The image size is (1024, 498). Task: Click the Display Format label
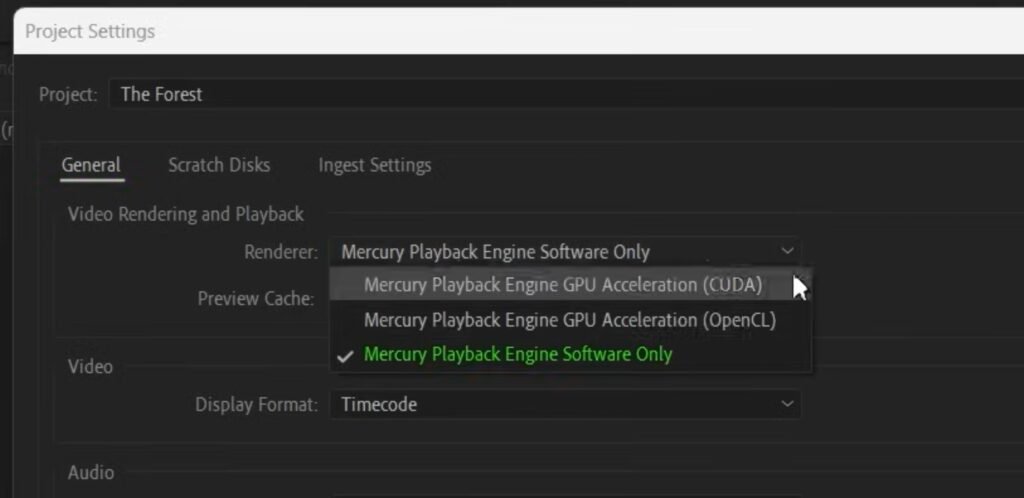[256, 405]
